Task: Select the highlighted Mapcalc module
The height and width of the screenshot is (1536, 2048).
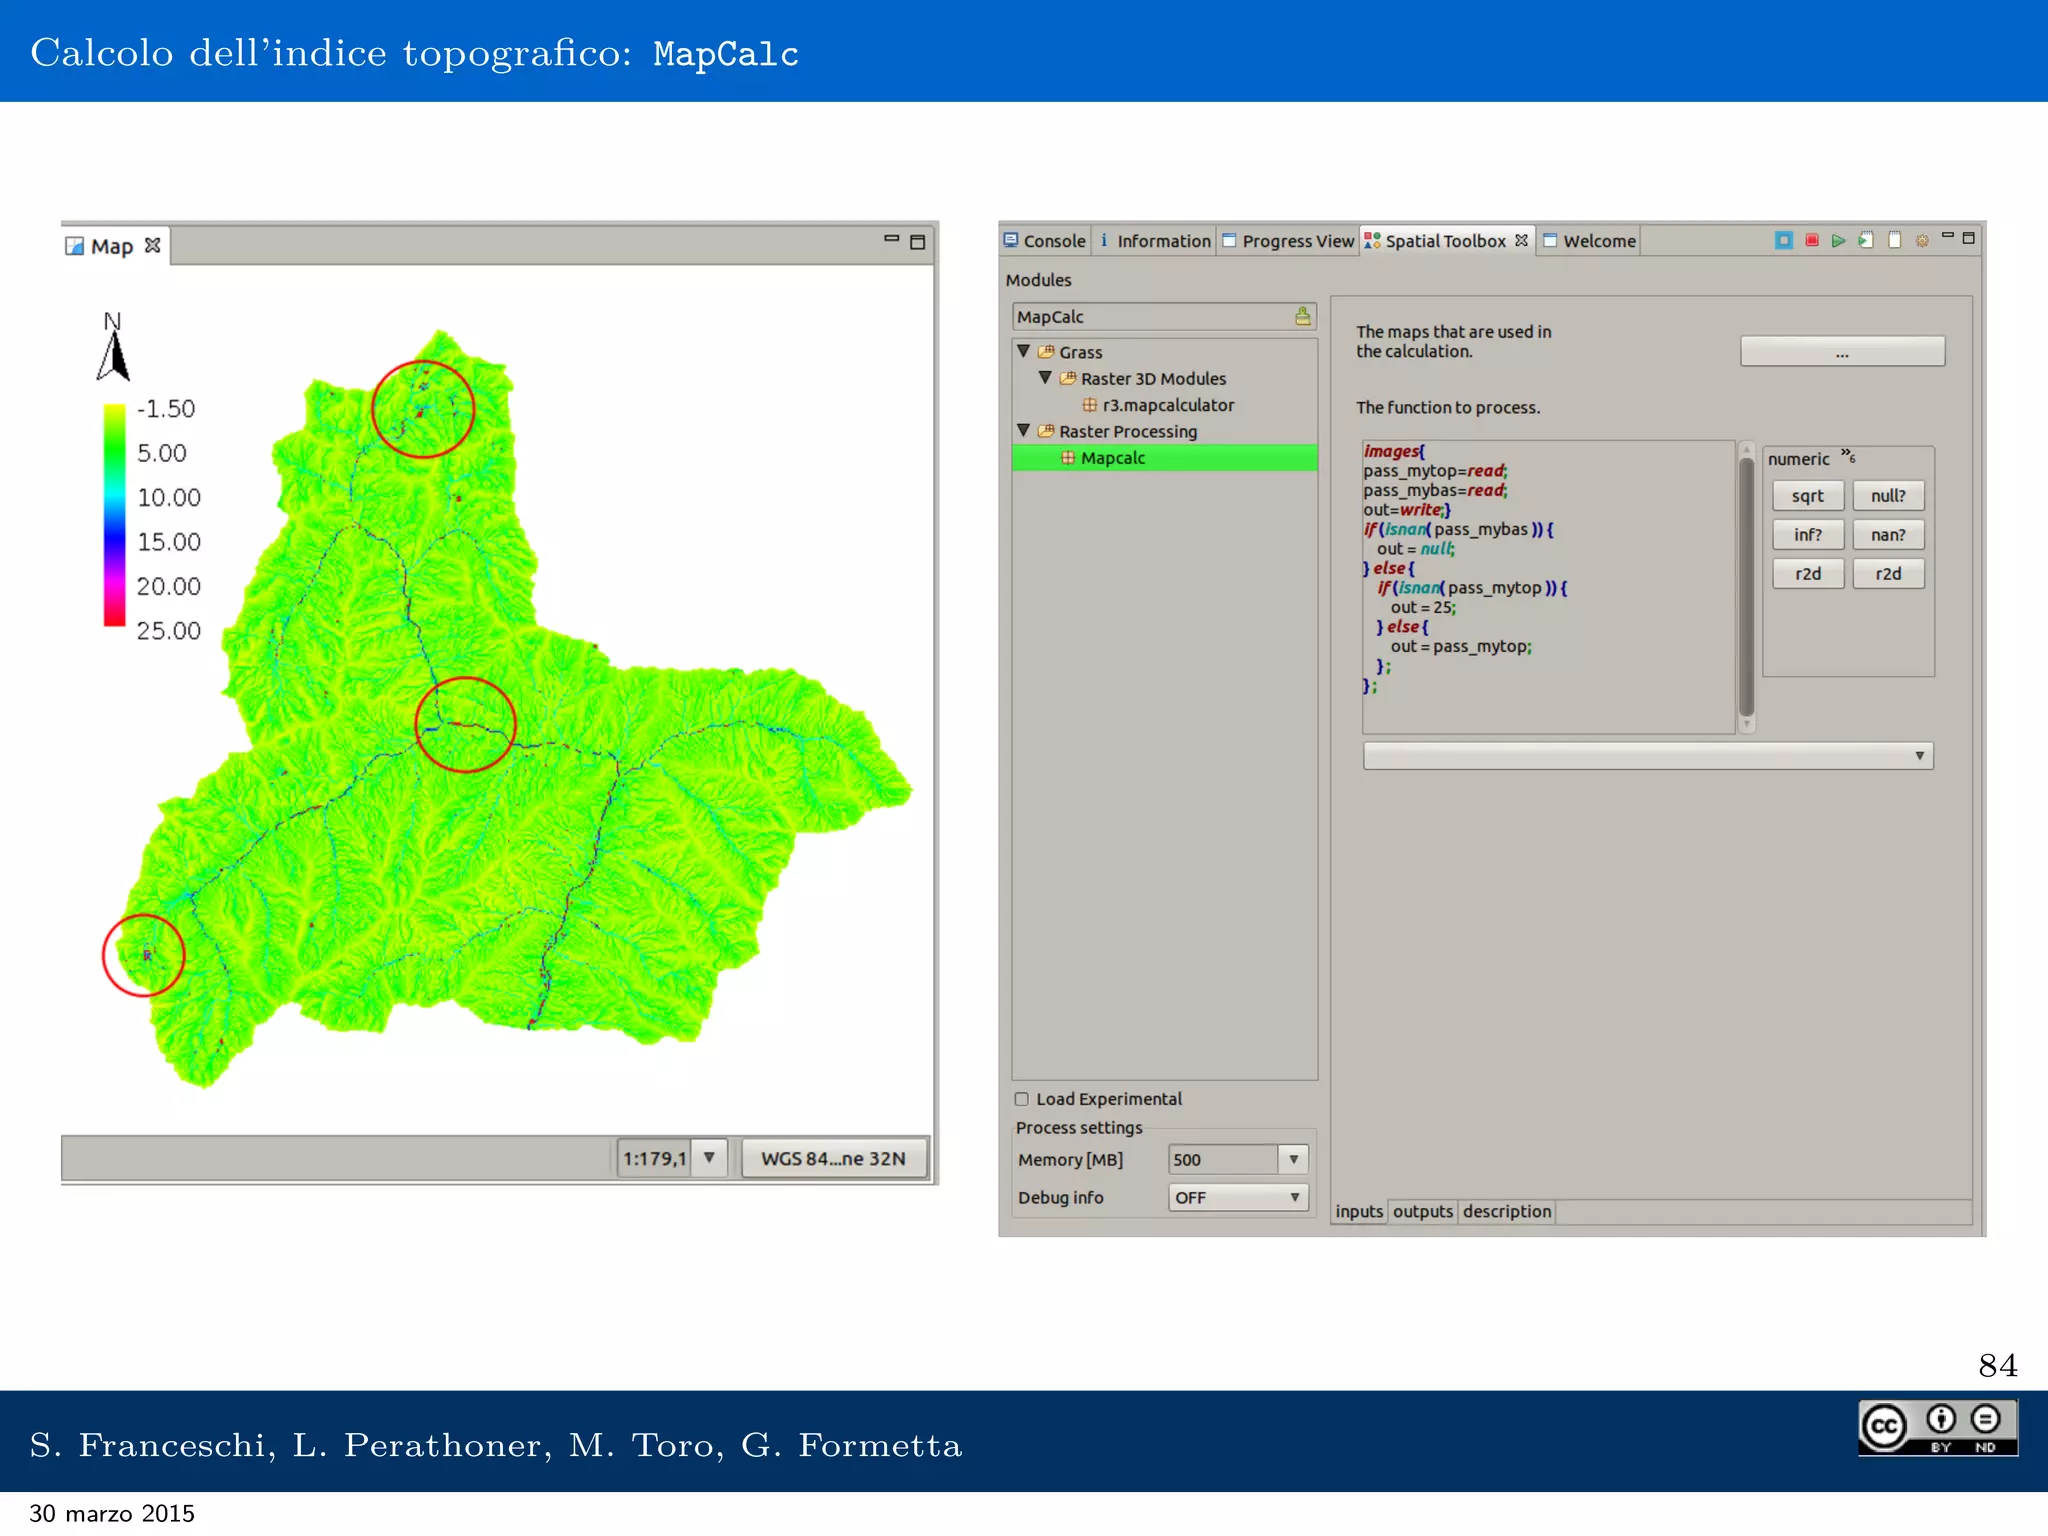Action: (1164, 457)
